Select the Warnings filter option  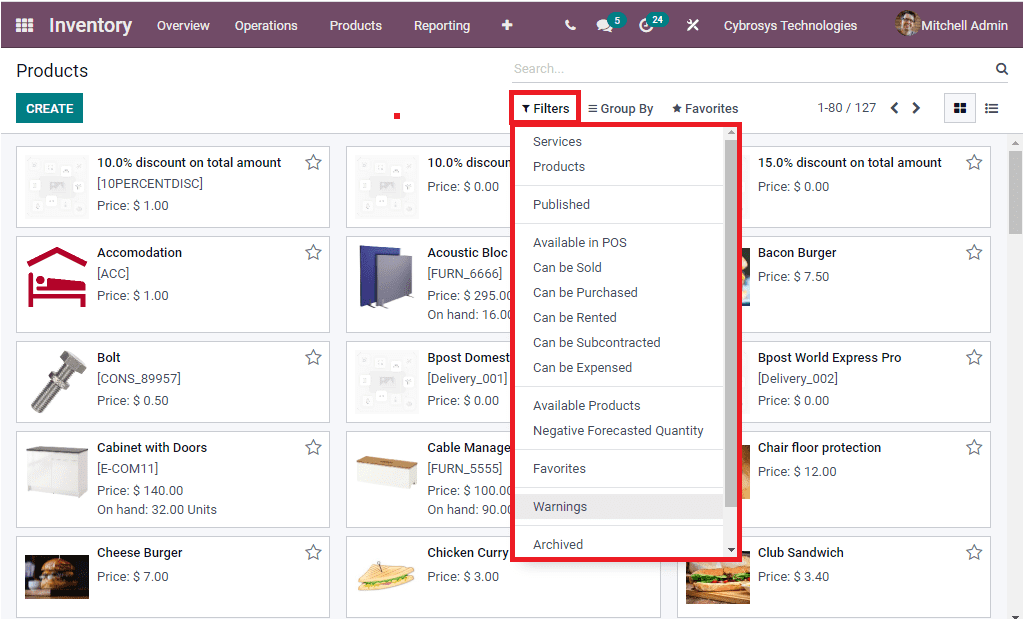[x=559, y=506]
